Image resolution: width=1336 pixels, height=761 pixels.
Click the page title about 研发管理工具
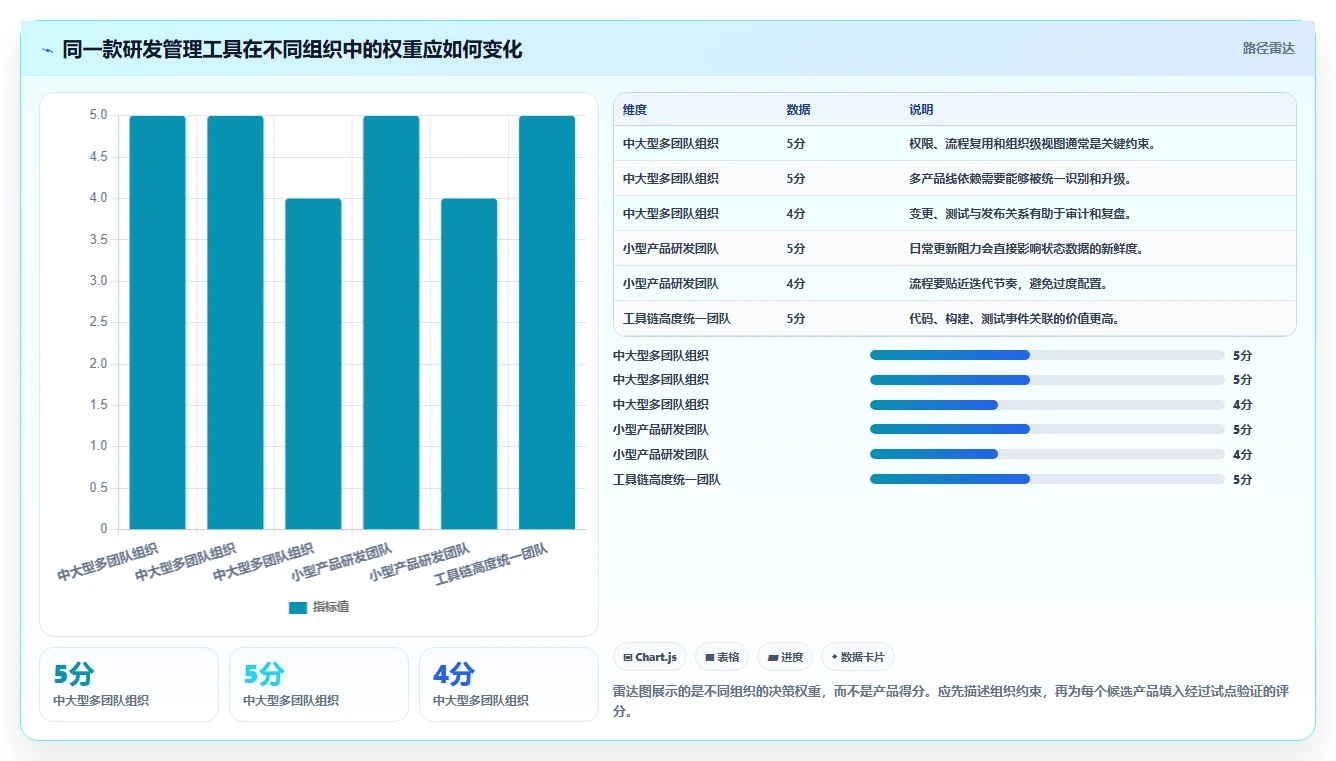[x=292, y=49]
